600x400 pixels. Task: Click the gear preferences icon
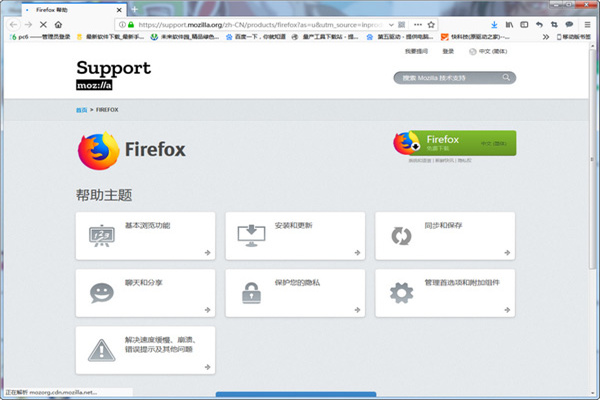[x=401, y=293]
